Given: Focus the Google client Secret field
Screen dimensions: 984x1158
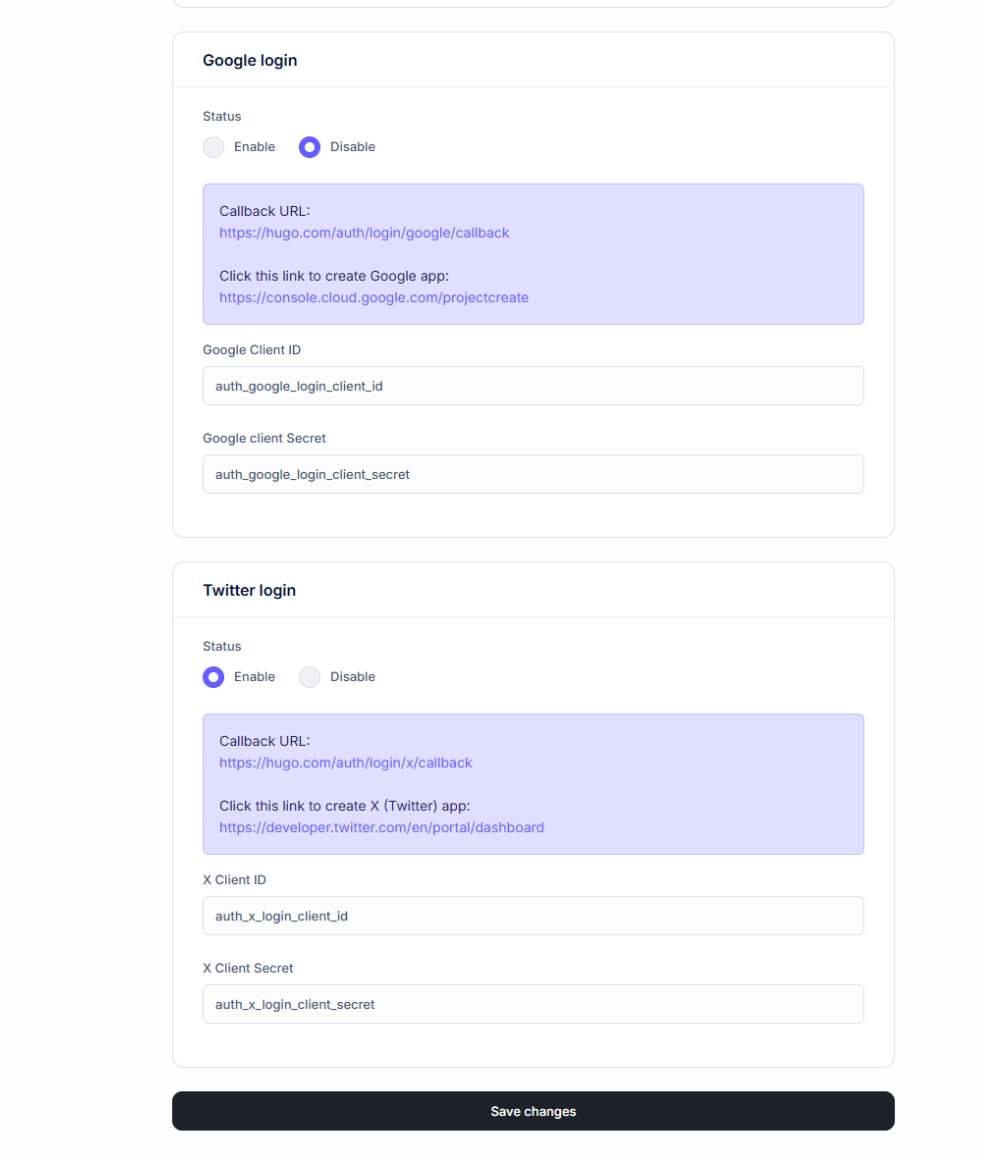Looking at the screenshot, I should (533, 474).
